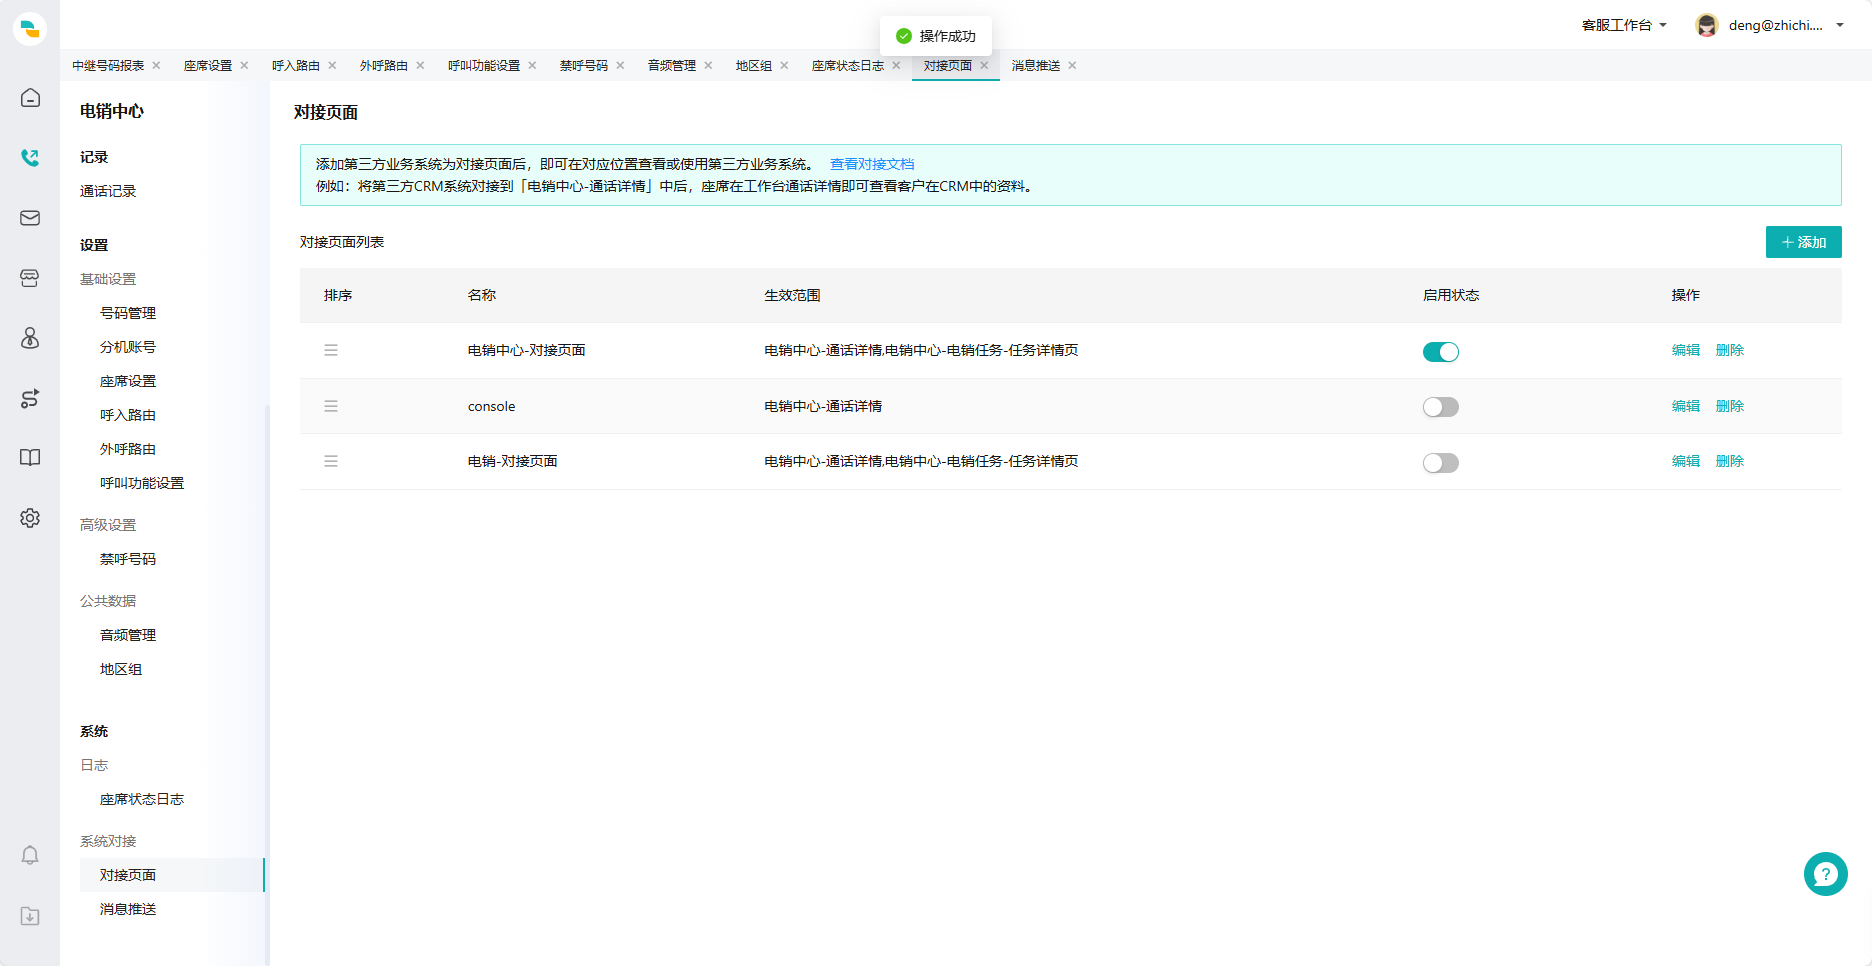Open 禁呼号码 in the side menu
Image resolution: width=1872 pixels, height=966 pixels.
(128, 559)
